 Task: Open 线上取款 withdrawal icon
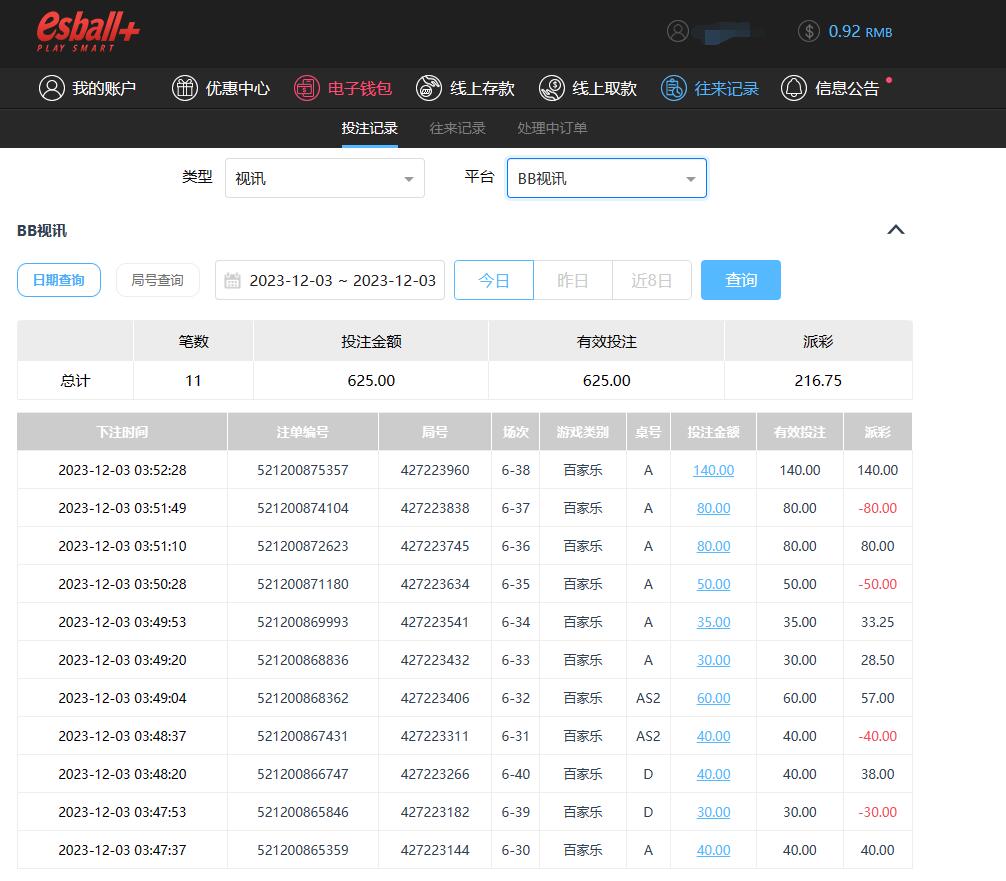pos(551,88)
